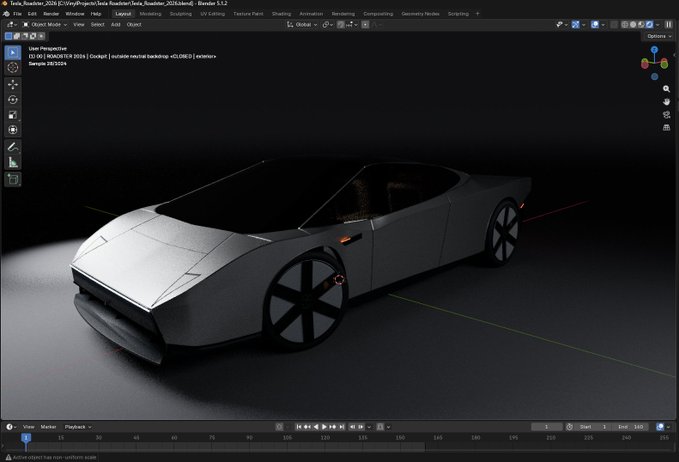679x462 pixels.
Task: Activate the 3D Cursor tool
Action: (13, 68)
